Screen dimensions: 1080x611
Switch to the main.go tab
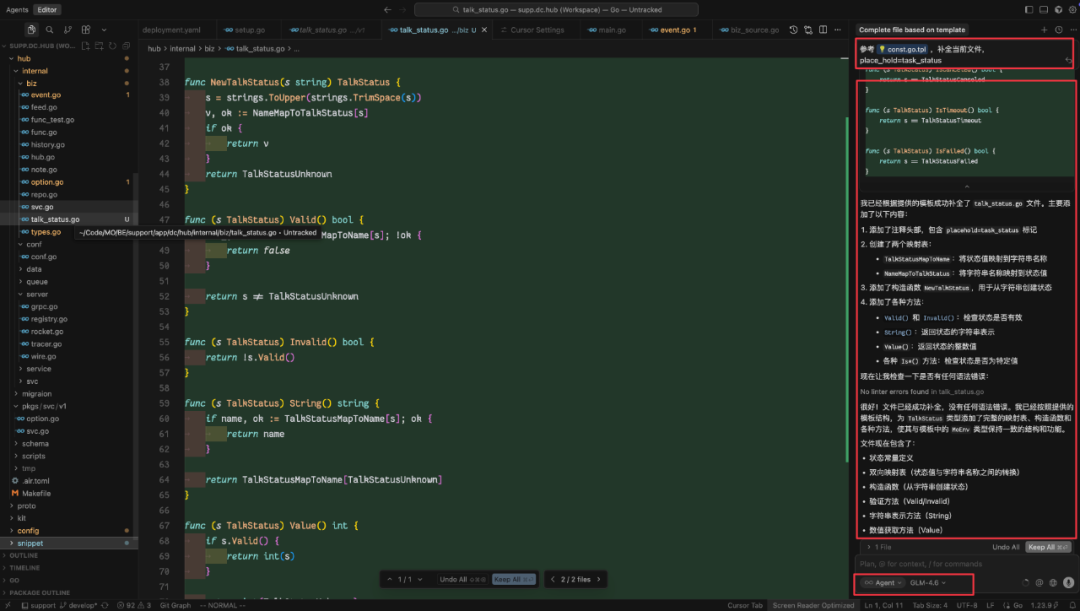608,30
